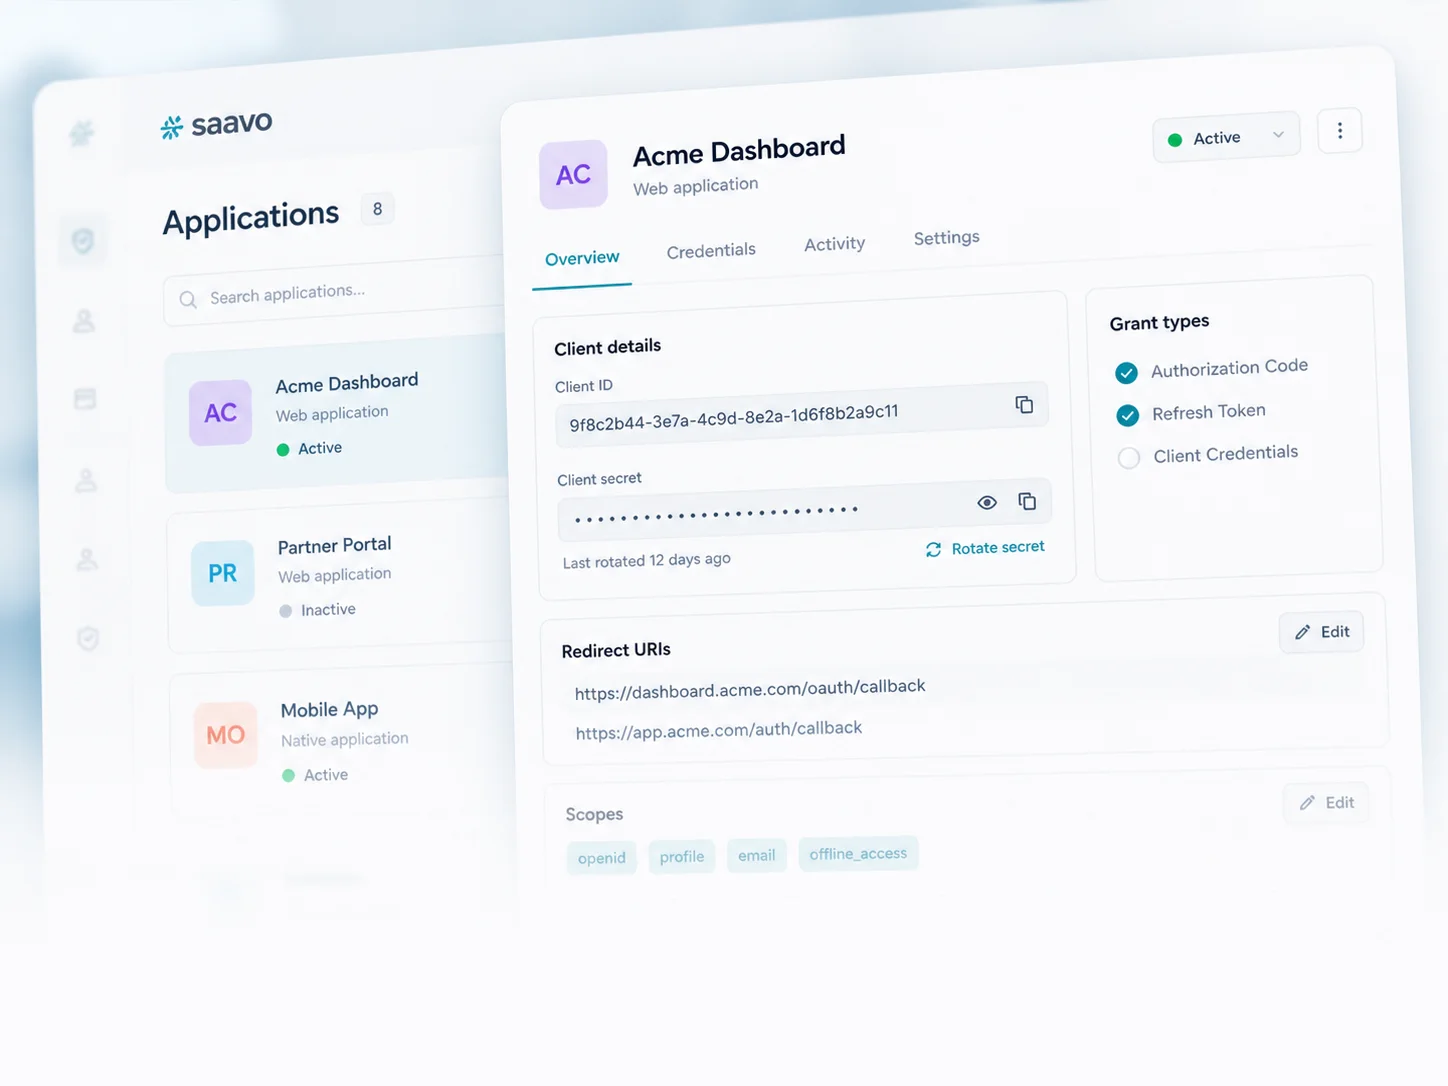Click the Rotate secret button
The height and width of the screenshot is (1086, 1448).
[x=985, y=548]
